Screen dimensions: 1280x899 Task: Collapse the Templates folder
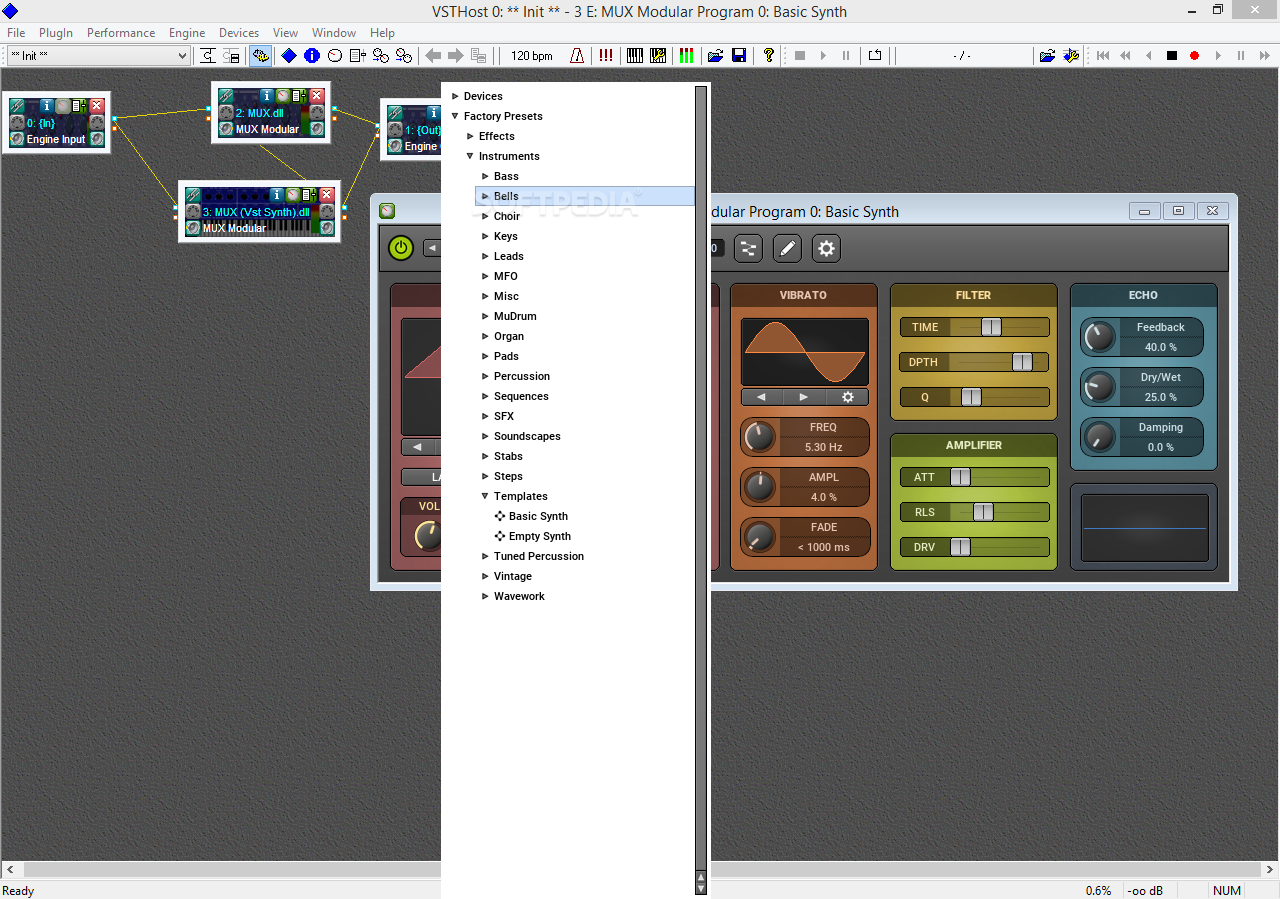(485, 496)
